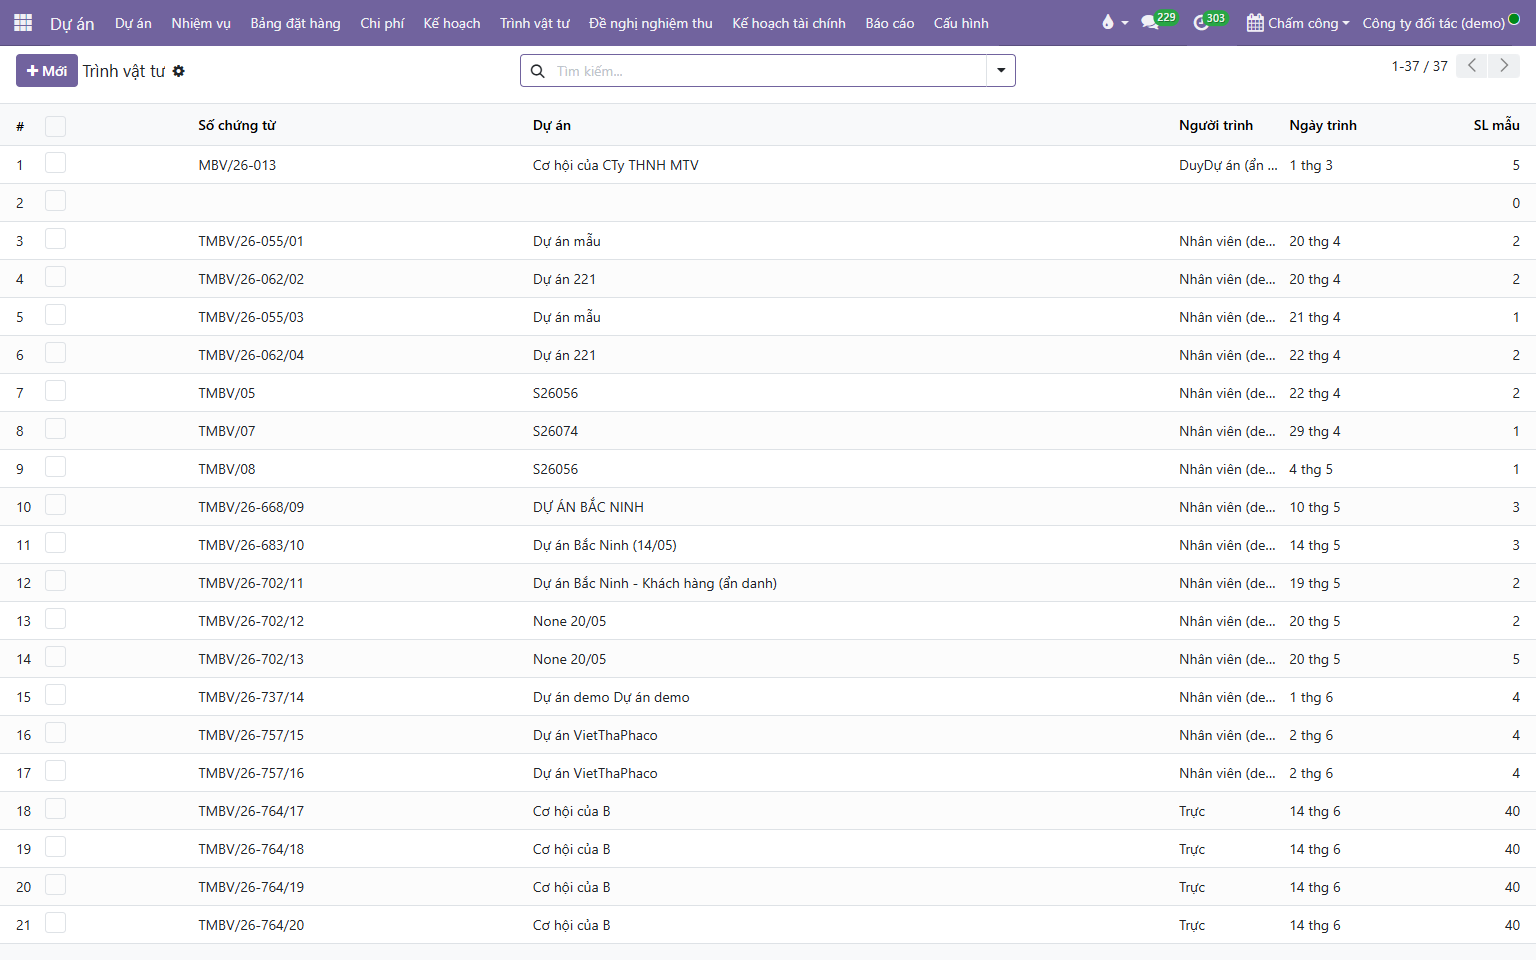Toggle the search options dropdown arrow
Screen dimensions: 1536x960
[x=1001, y=71]
